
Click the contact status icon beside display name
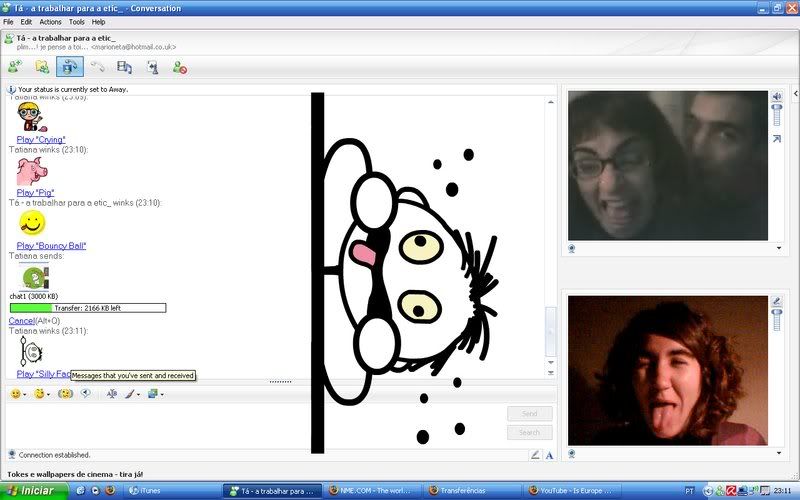[x=9, y=39]
